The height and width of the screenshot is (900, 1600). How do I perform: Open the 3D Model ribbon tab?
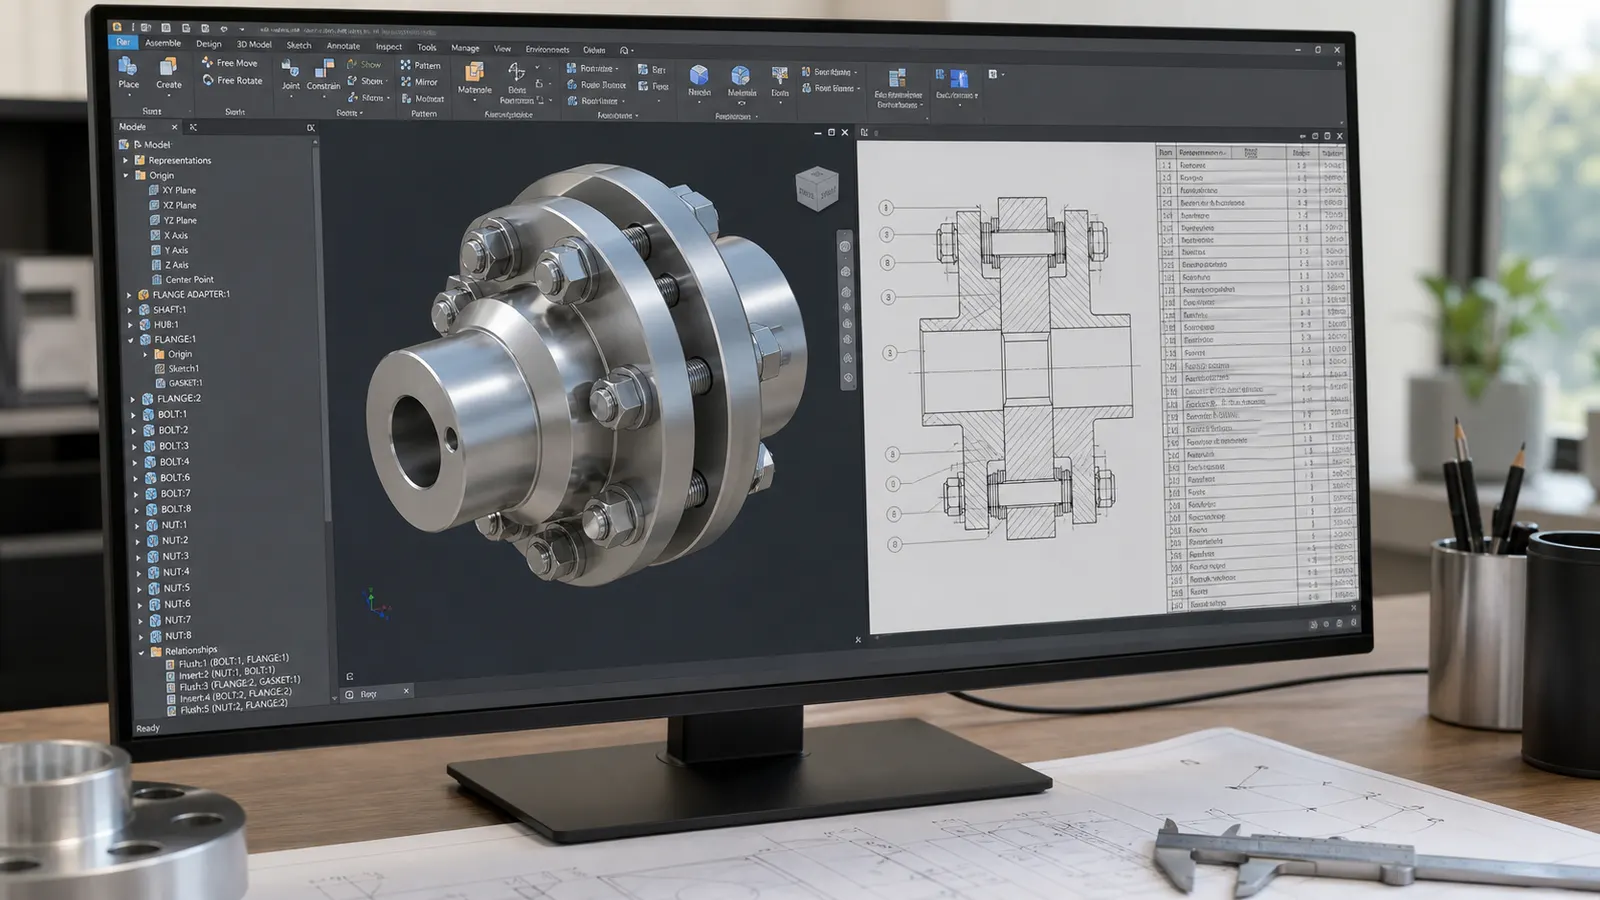pos(254,44)
